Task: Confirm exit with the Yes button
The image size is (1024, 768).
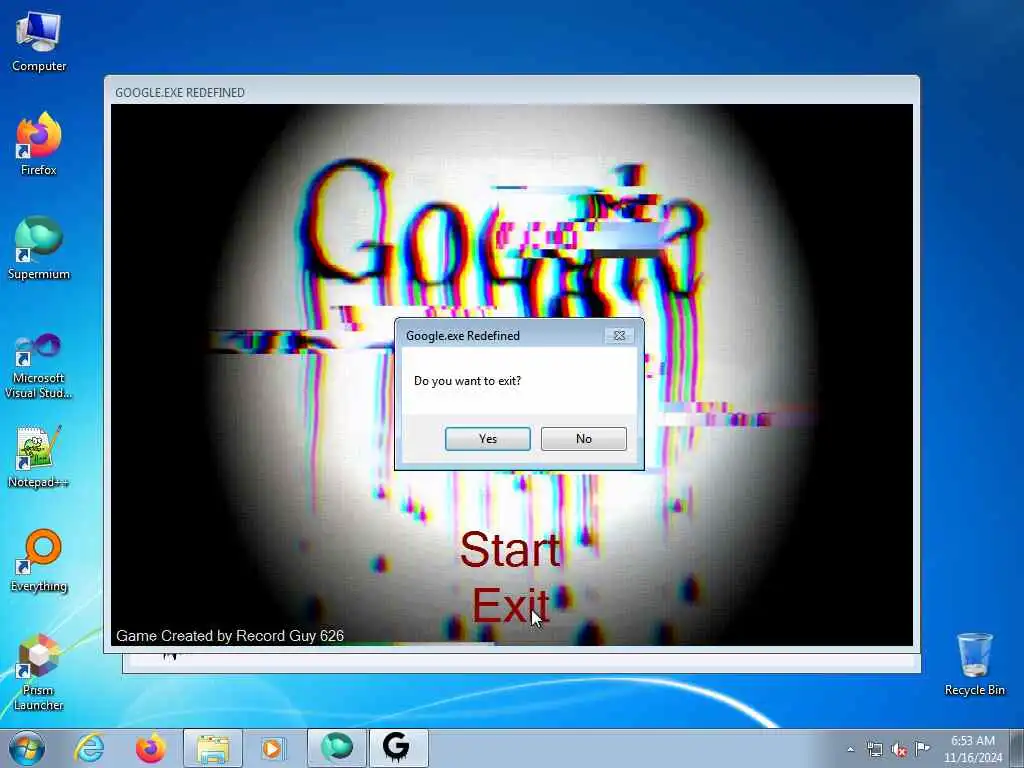Action: [x=487, y=439]
